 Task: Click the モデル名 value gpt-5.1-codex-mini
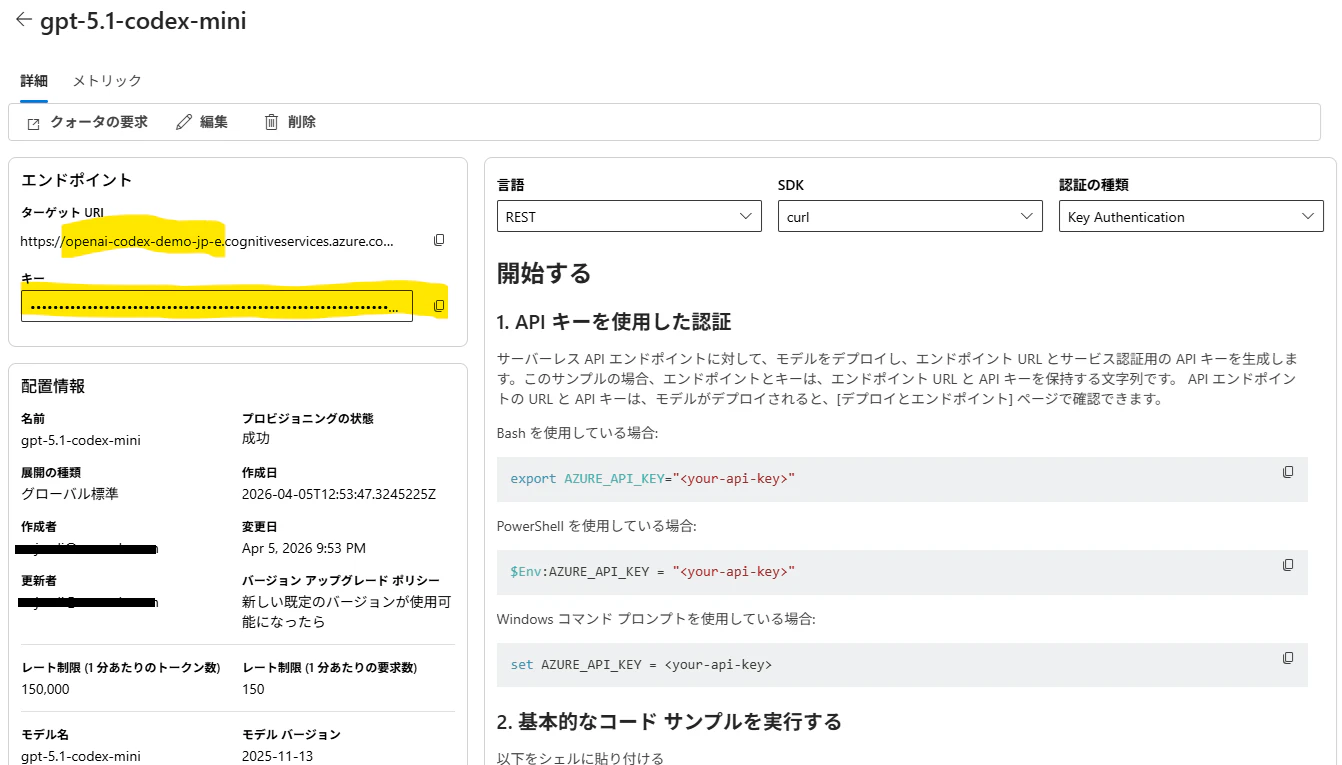pos(81,756)
